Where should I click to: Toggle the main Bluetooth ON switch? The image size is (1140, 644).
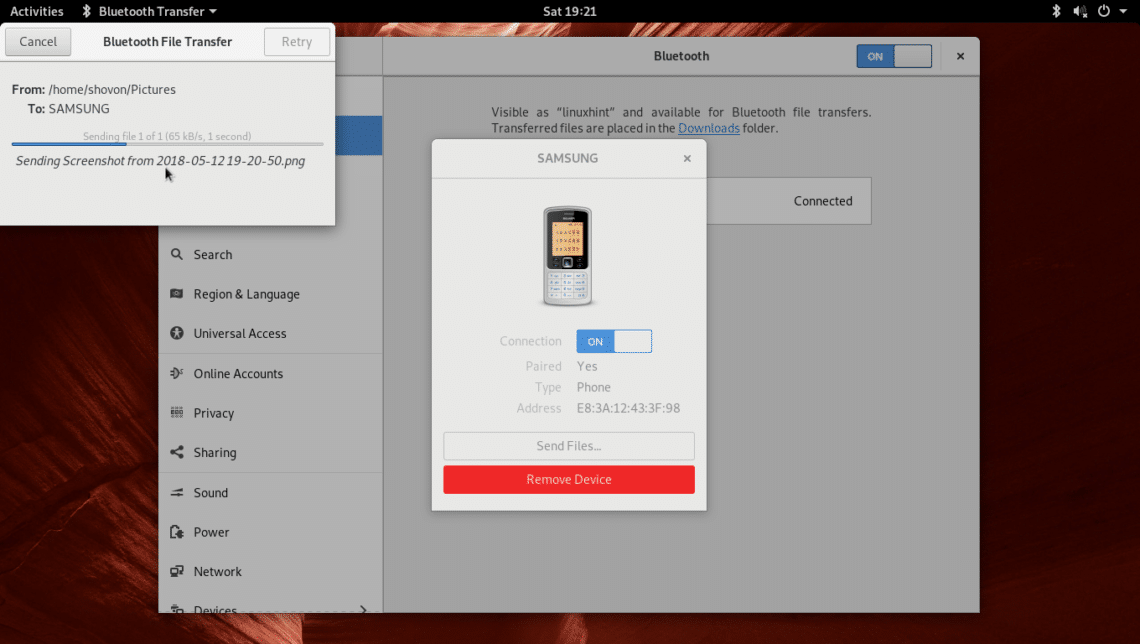pyautogui.click(x=894, y=56)
